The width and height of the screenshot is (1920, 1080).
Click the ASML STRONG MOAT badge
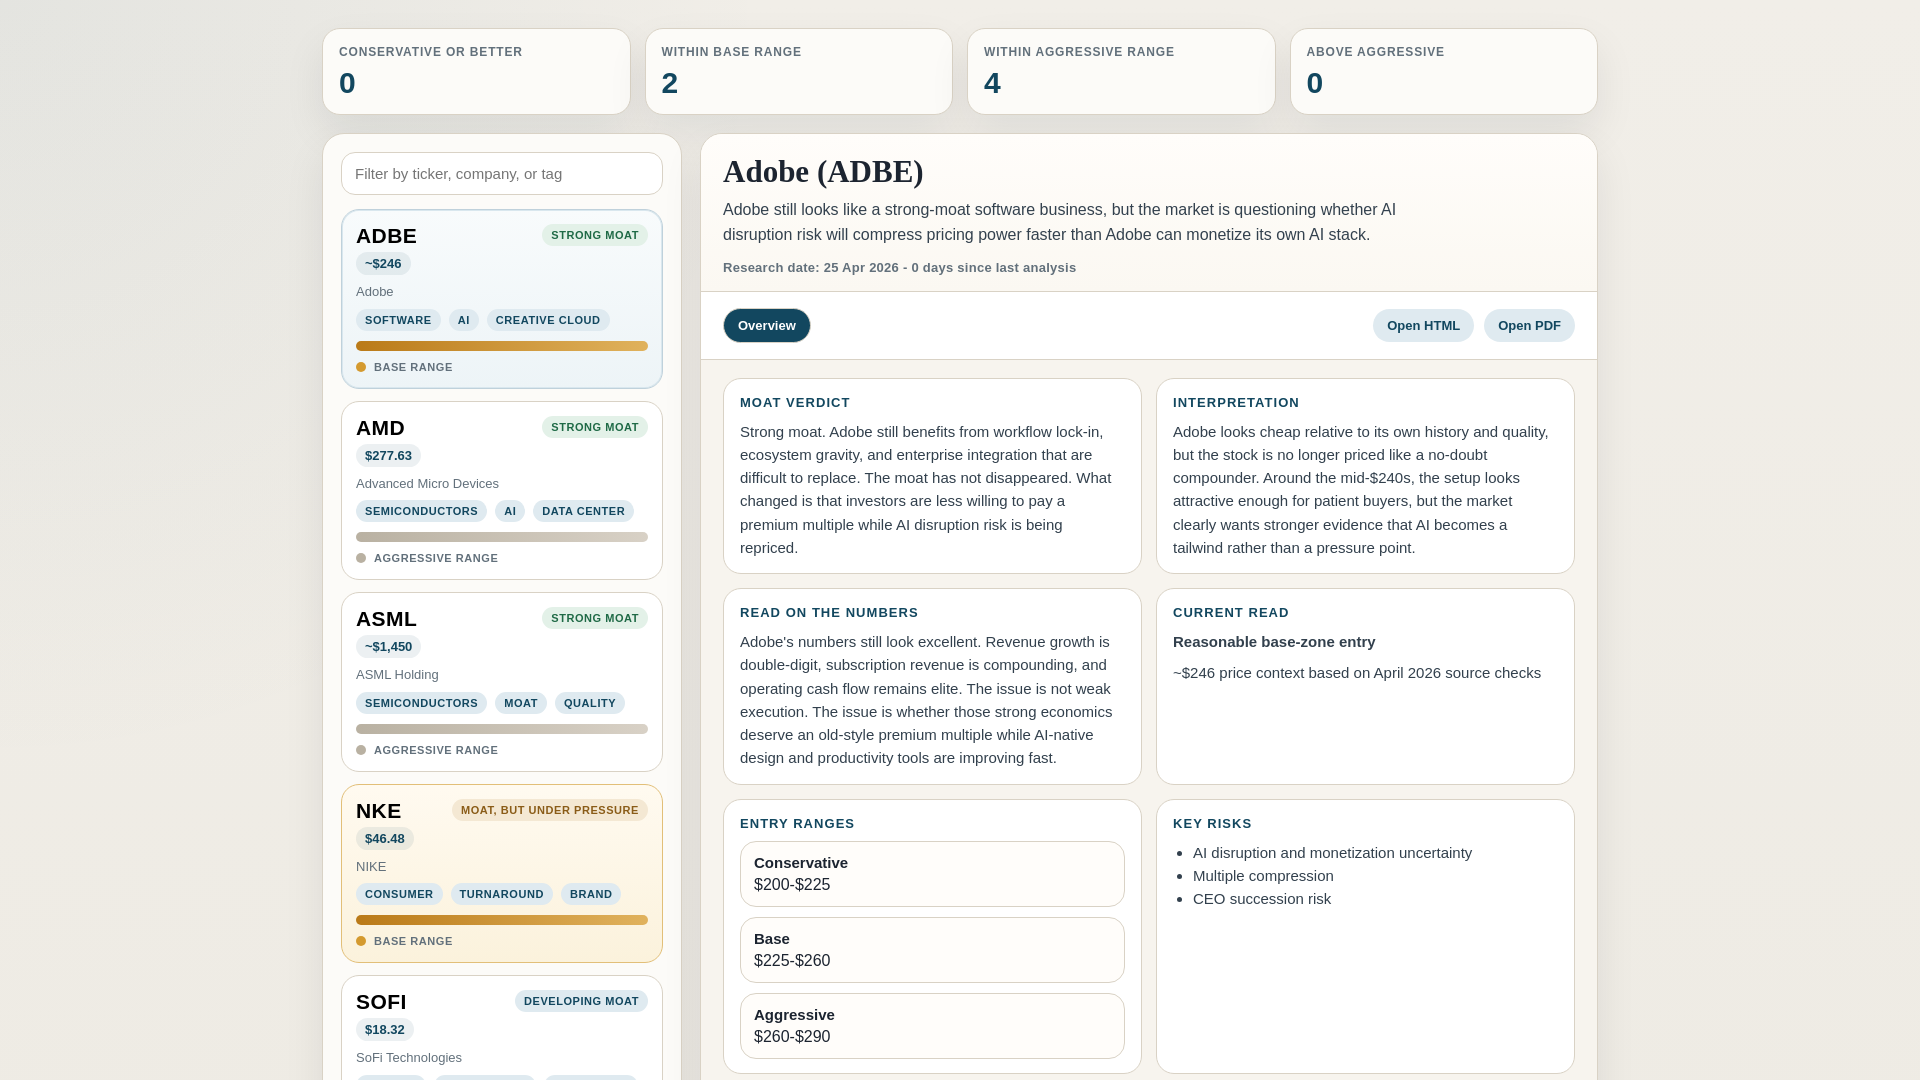[595, 618]
